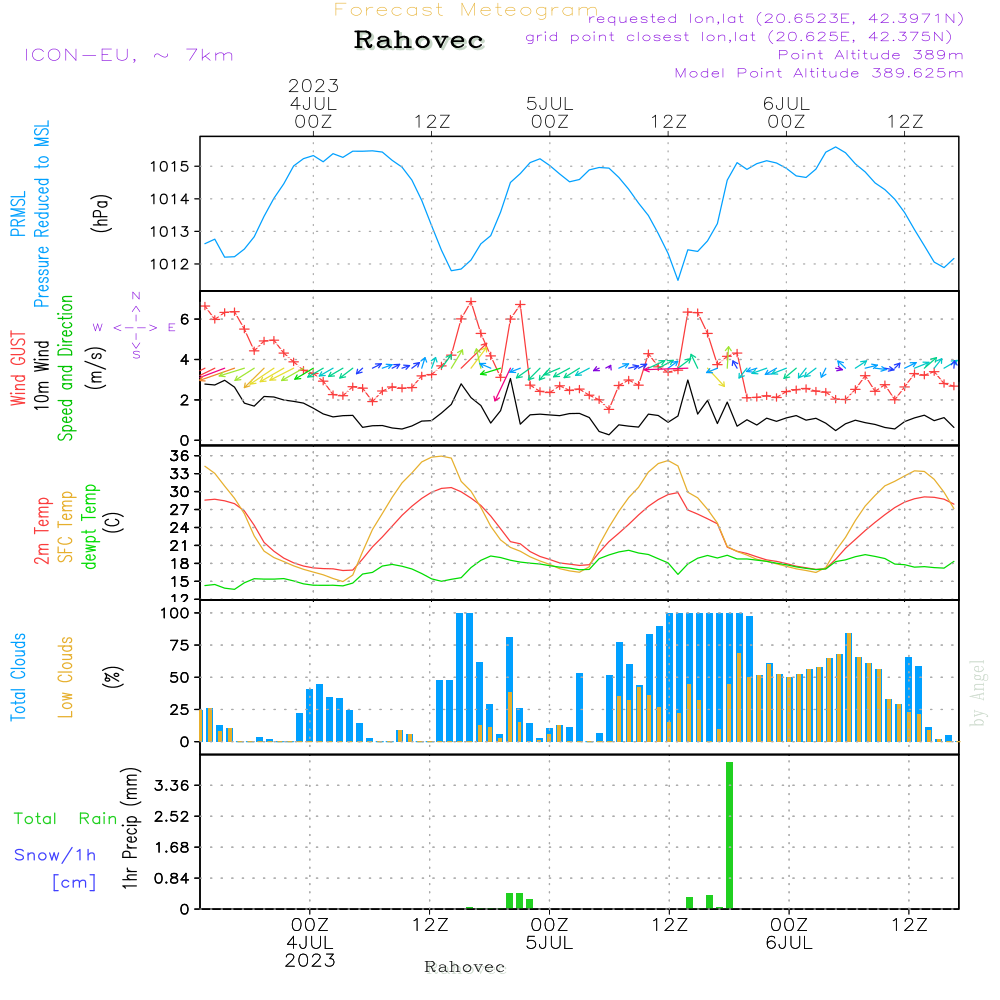Click the N-S-E-W compass rose icon
Screen dimensions: 1000x1000
(136, 327)
